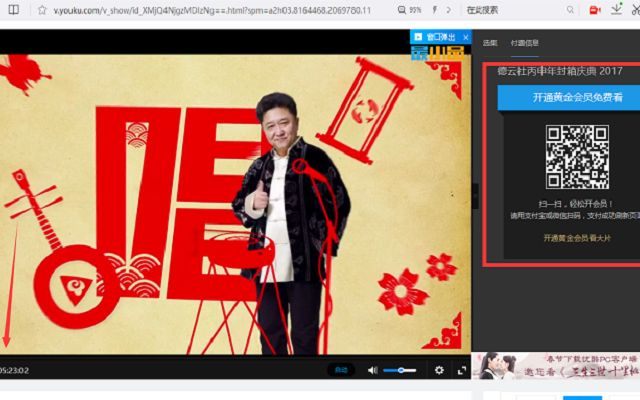Switch to the 付费信息 tab

click(x=524, y=43)
